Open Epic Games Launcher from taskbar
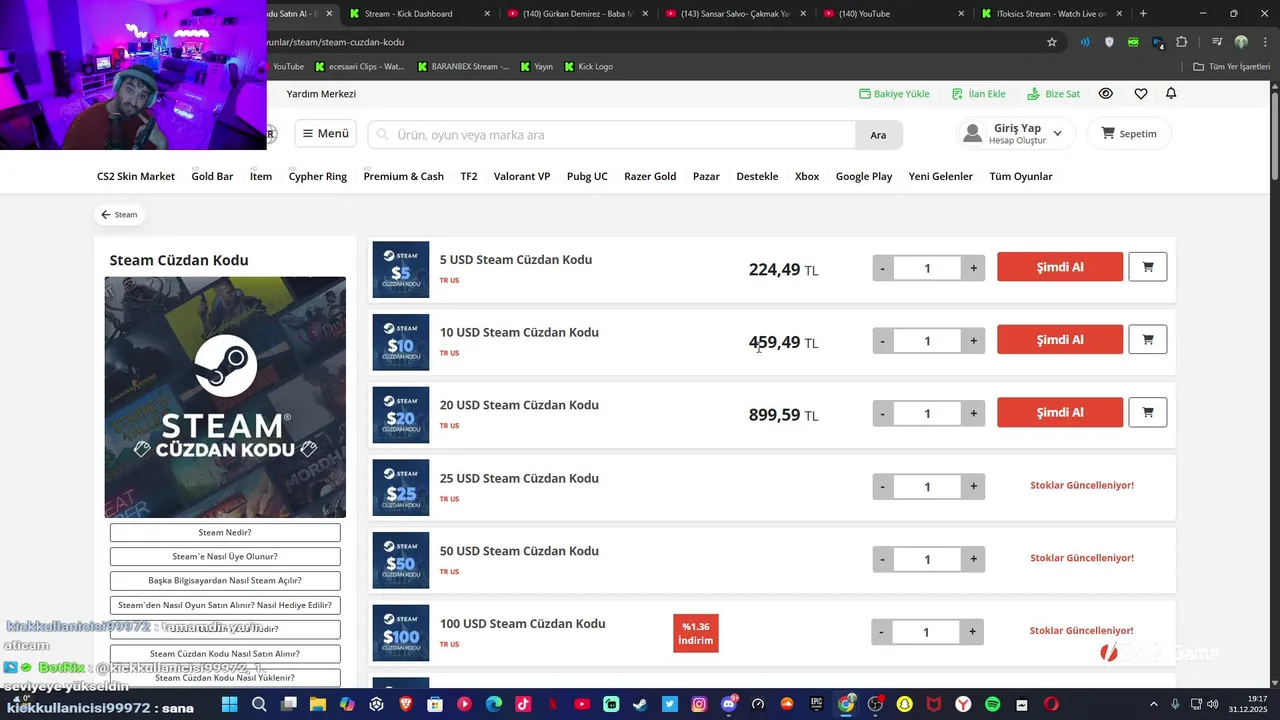This screenshot has width=1280, height=720. pyautogui.click(x=816, y=704)
